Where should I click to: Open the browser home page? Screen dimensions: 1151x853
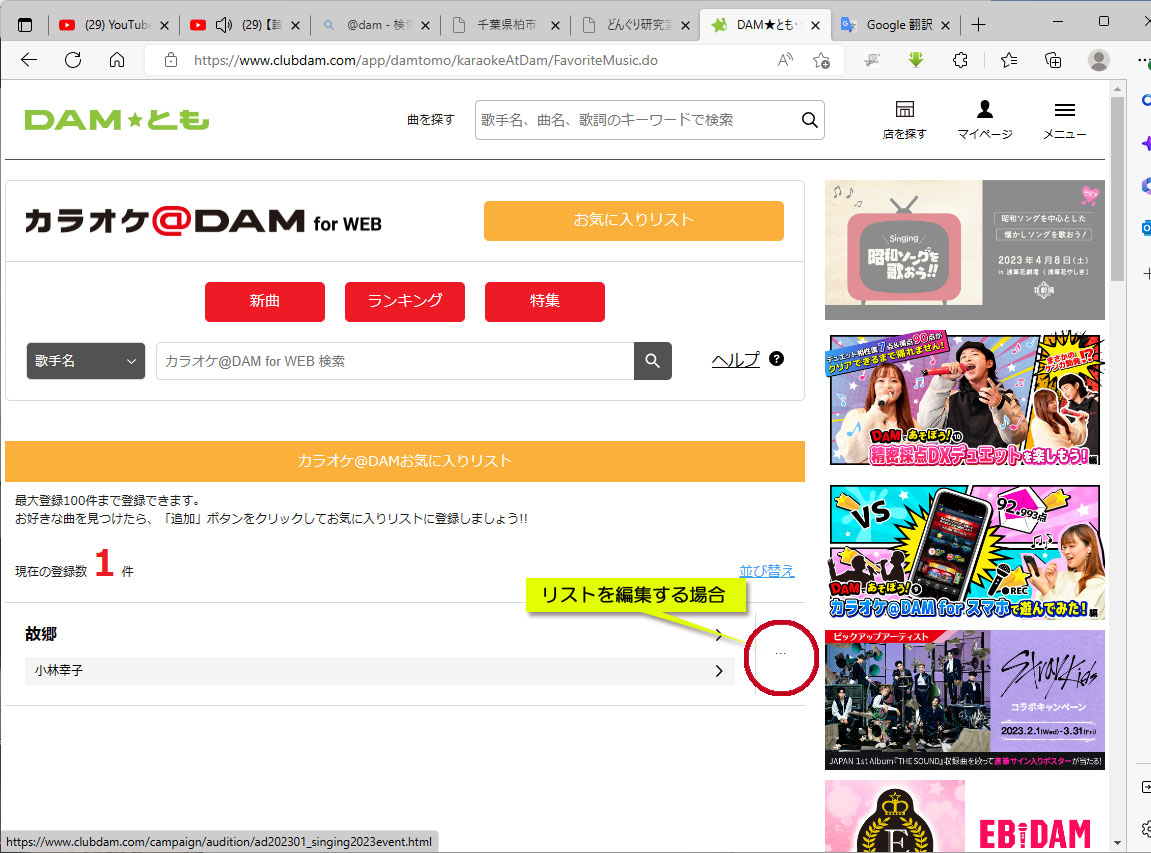click(x=117, y=60)
